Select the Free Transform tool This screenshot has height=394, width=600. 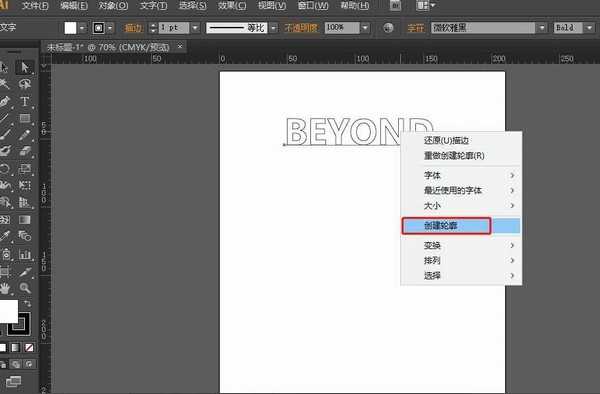click(x=25, y=186)
